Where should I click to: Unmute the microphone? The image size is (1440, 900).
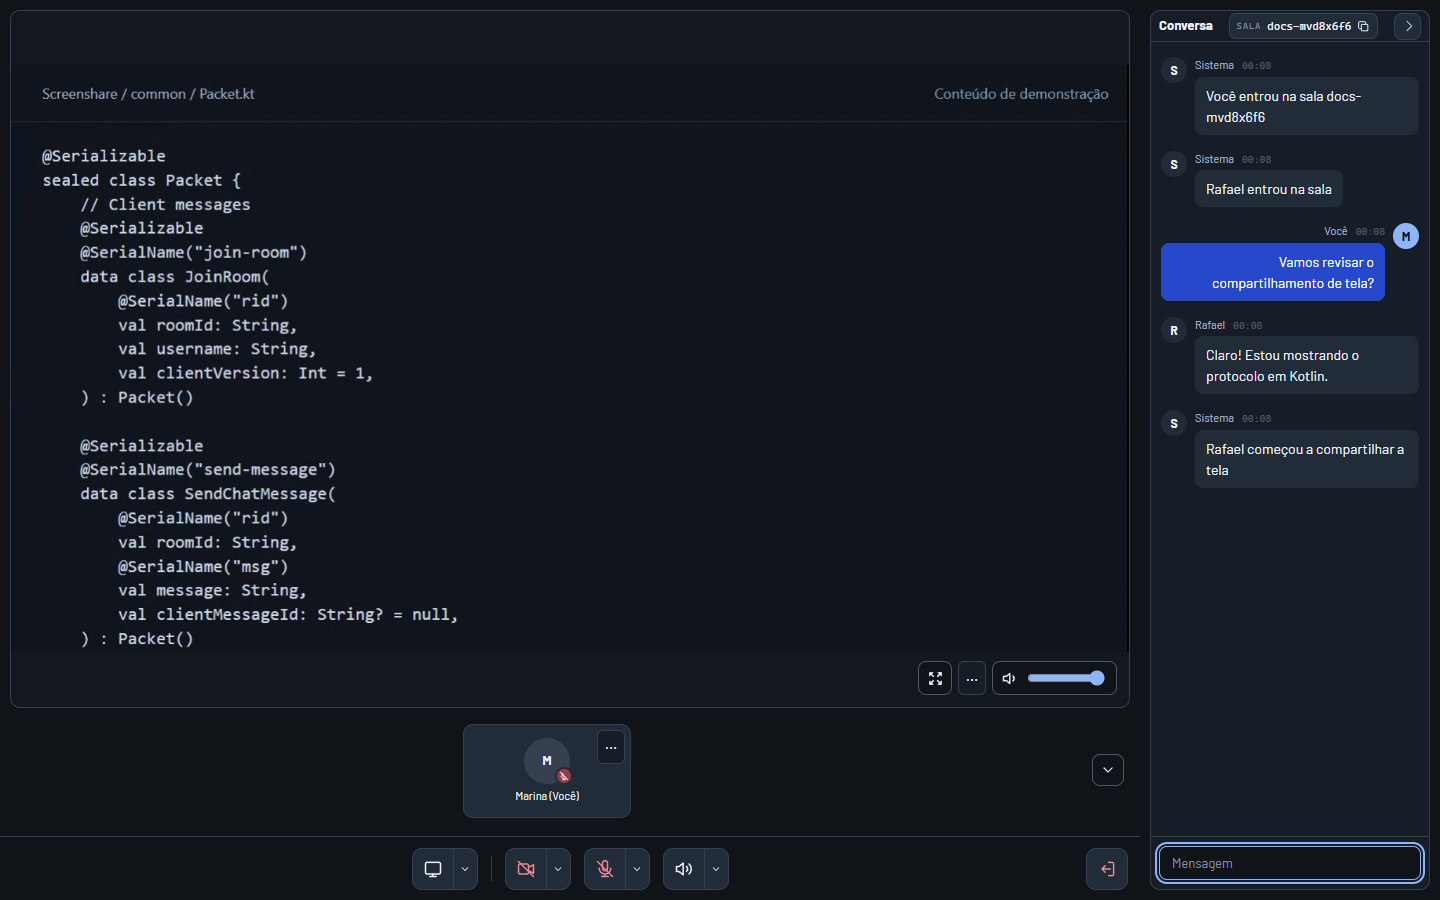tap(605, 869)
